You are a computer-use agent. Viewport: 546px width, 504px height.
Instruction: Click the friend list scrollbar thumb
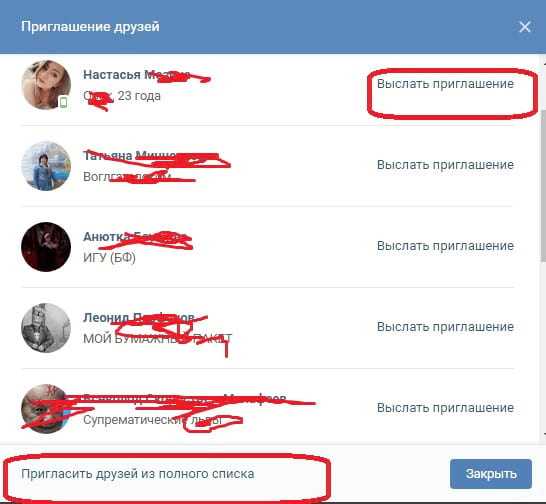tap(543, 186)
